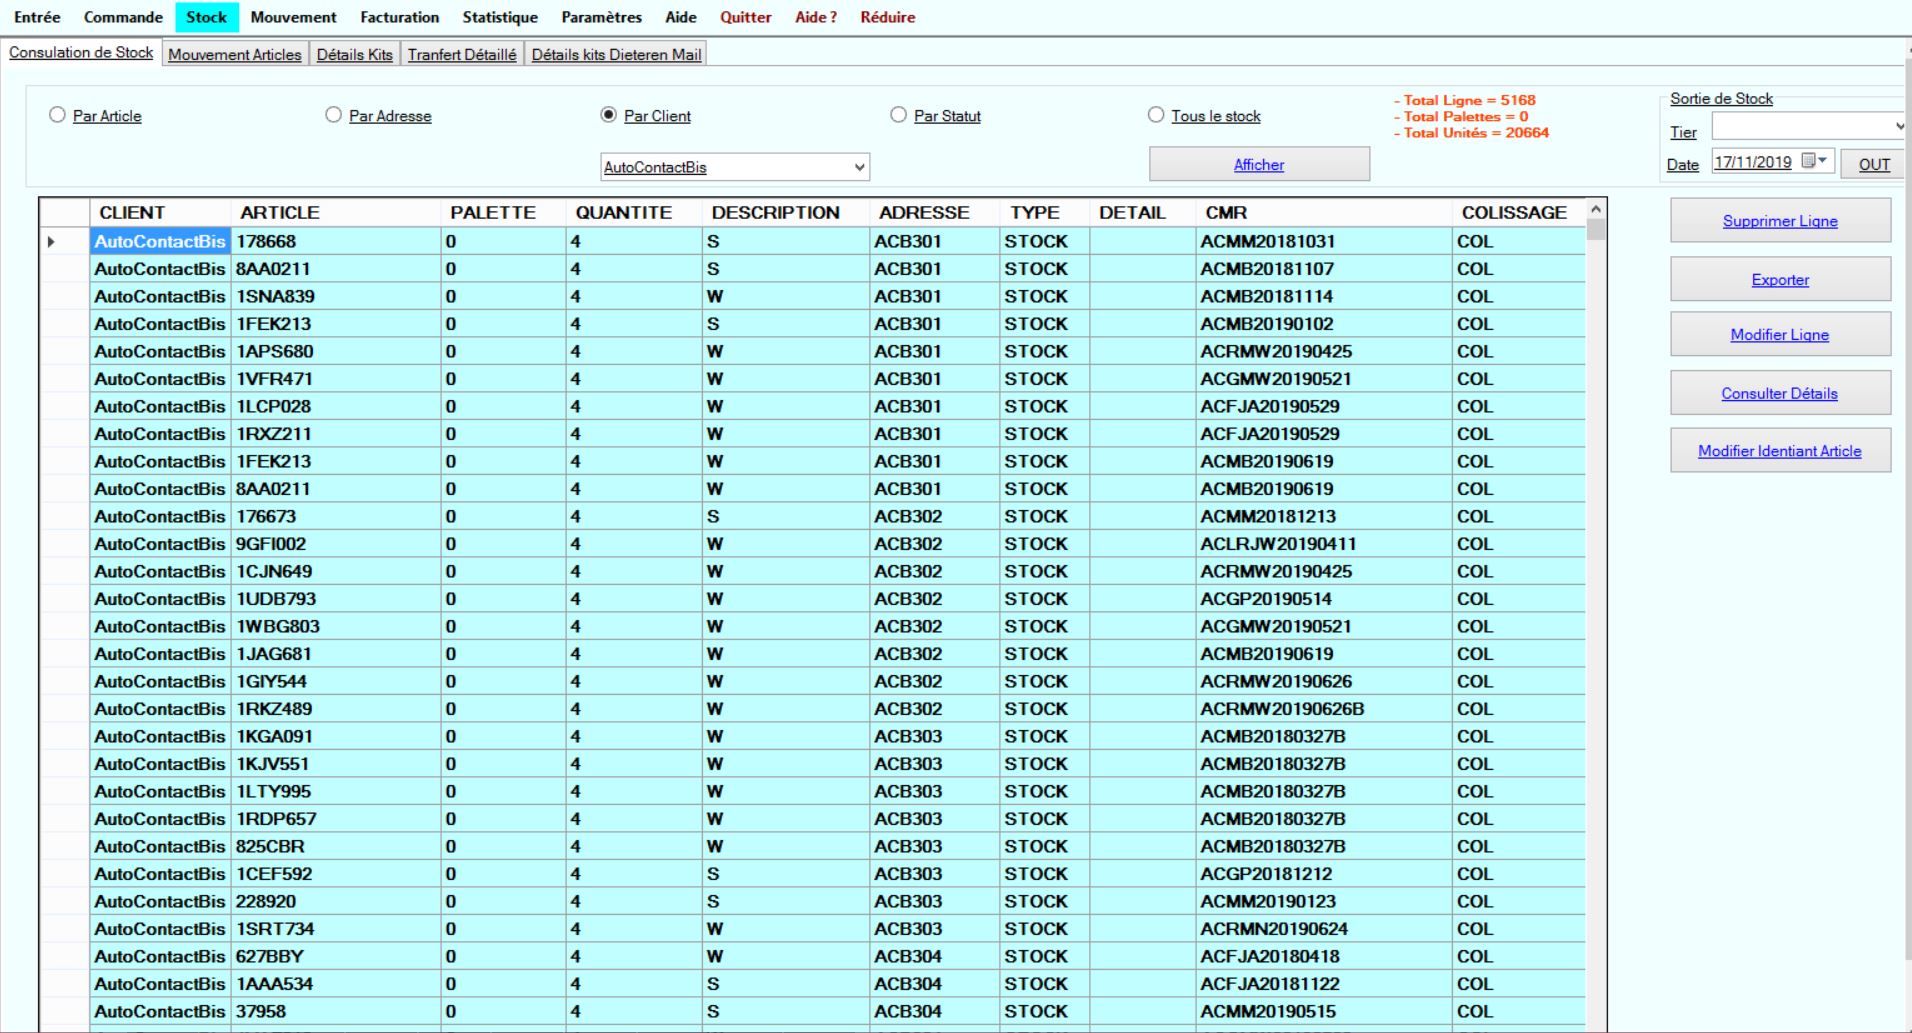Click the Consulter Détails button
This screenshot has height=1033, width=1912.
click(x=1780, y=393)
